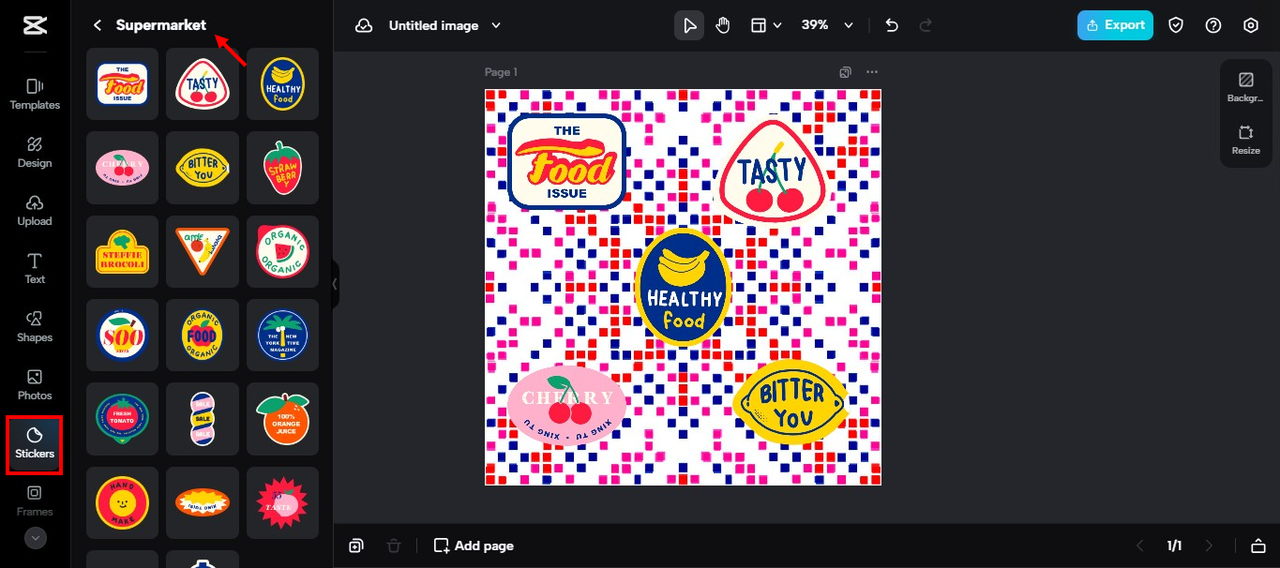Click the 'Page 1' label
The height and width of the screenshot is (568, 1280).
click(x=501, y=72)
